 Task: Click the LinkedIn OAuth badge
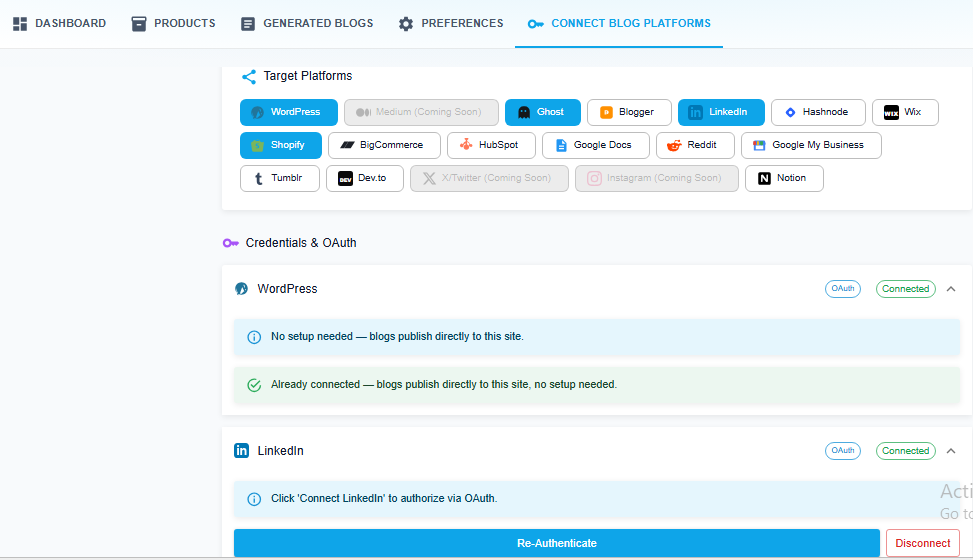(x=843, y=451)
